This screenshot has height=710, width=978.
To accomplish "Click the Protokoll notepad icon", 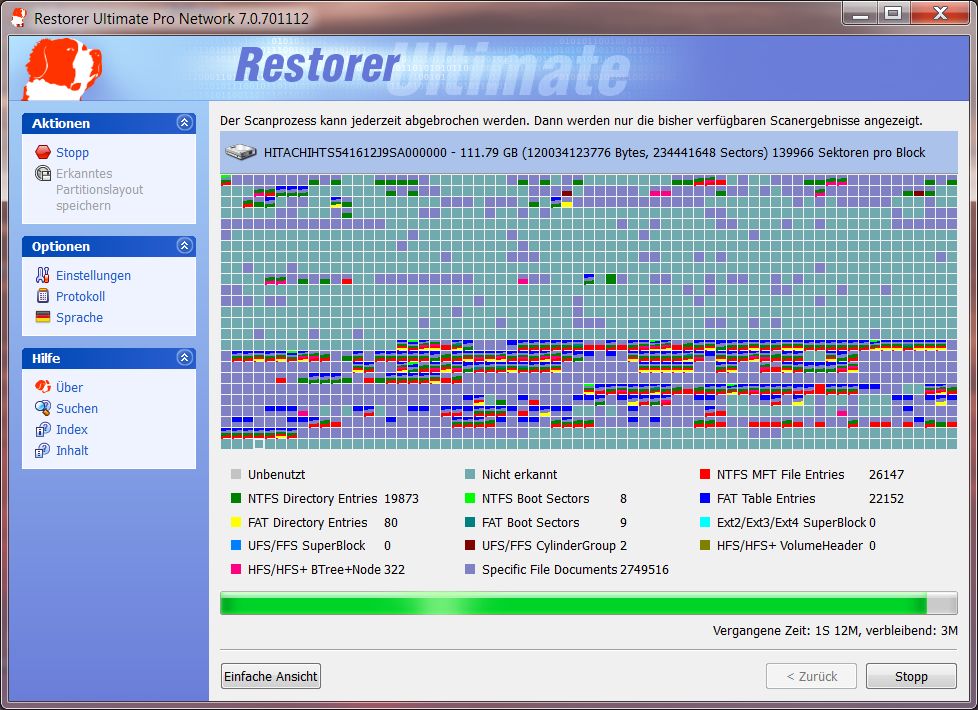I will point(42,296).
